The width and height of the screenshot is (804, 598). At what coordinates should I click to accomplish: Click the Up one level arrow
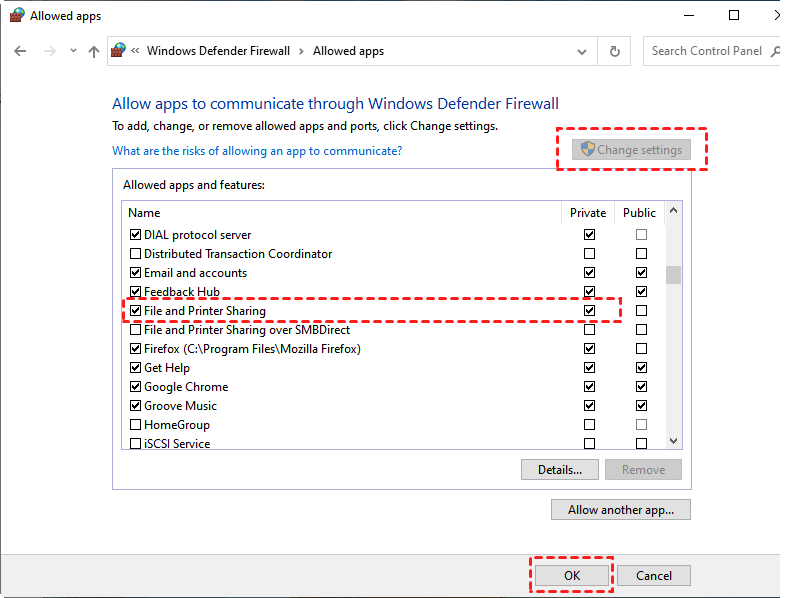click(94, 51)
